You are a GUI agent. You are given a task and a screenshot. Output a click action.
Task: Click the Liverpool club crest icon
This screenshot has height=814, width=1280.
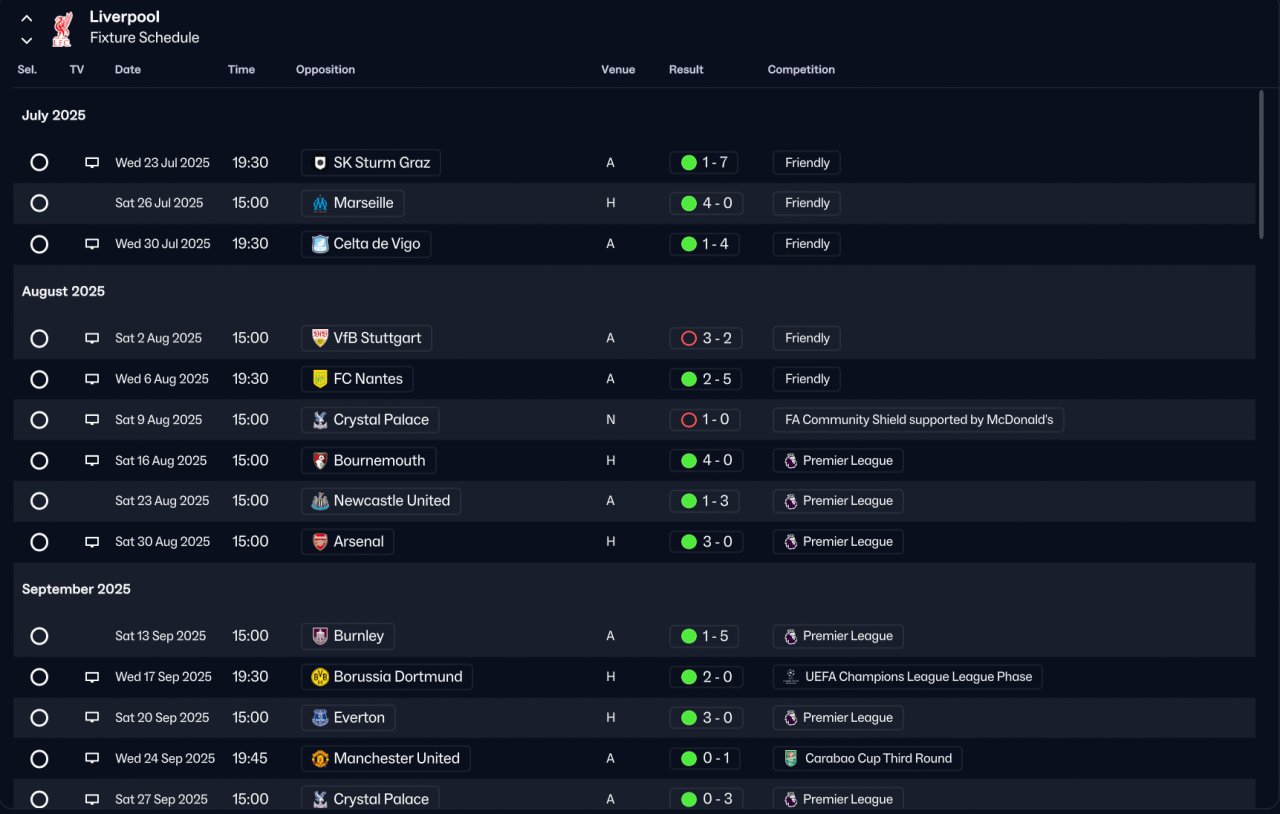[x=62, y=29]
